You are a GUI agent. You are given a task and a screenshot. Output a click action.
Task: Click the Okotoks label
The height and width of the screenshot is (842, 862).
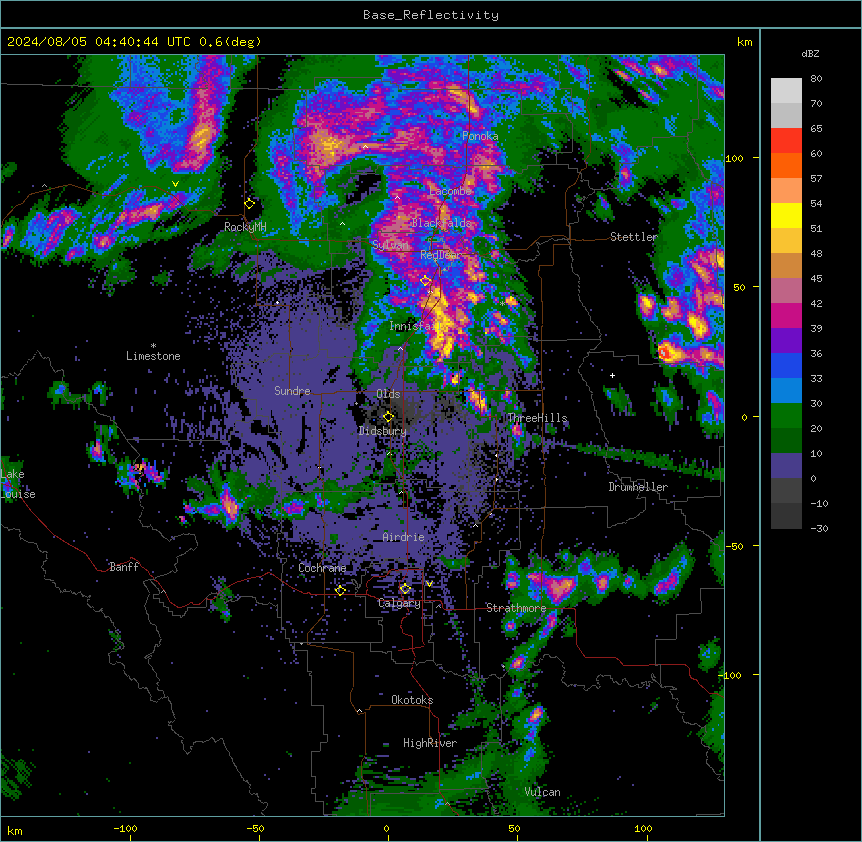tap(412, 700)
